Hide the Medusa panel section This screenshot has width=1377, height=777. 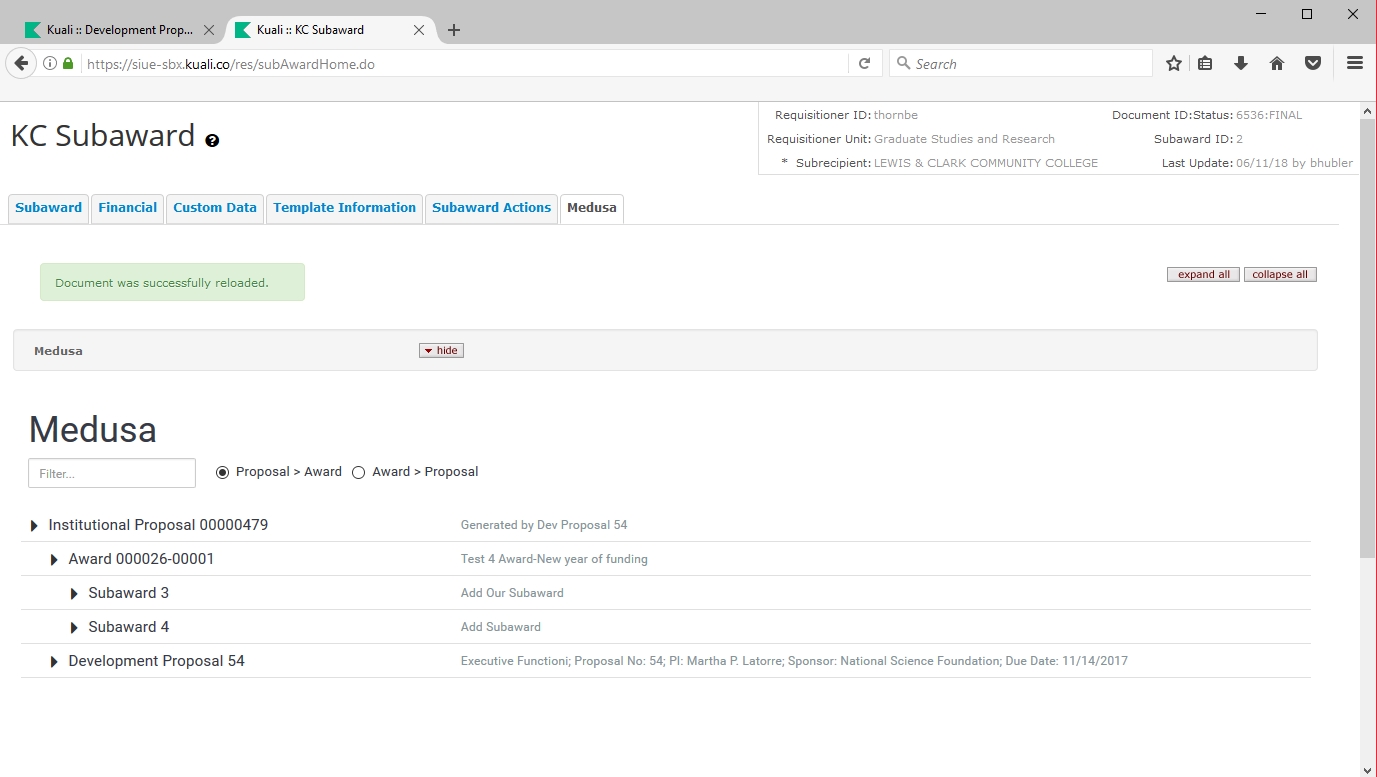441,351
